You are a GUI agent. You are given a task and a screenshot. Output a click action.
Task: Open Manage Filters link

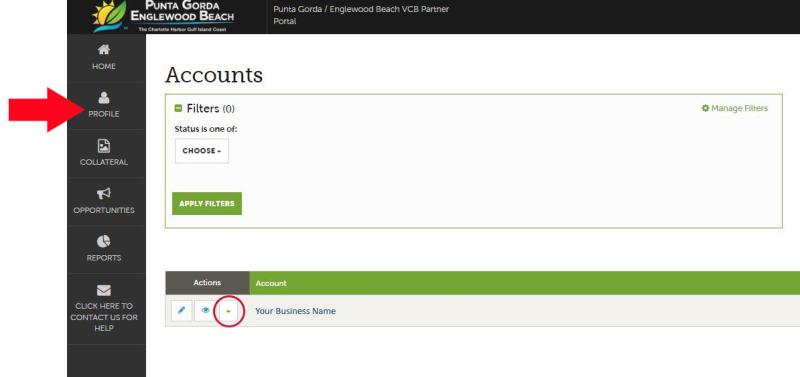pos(735,108)
